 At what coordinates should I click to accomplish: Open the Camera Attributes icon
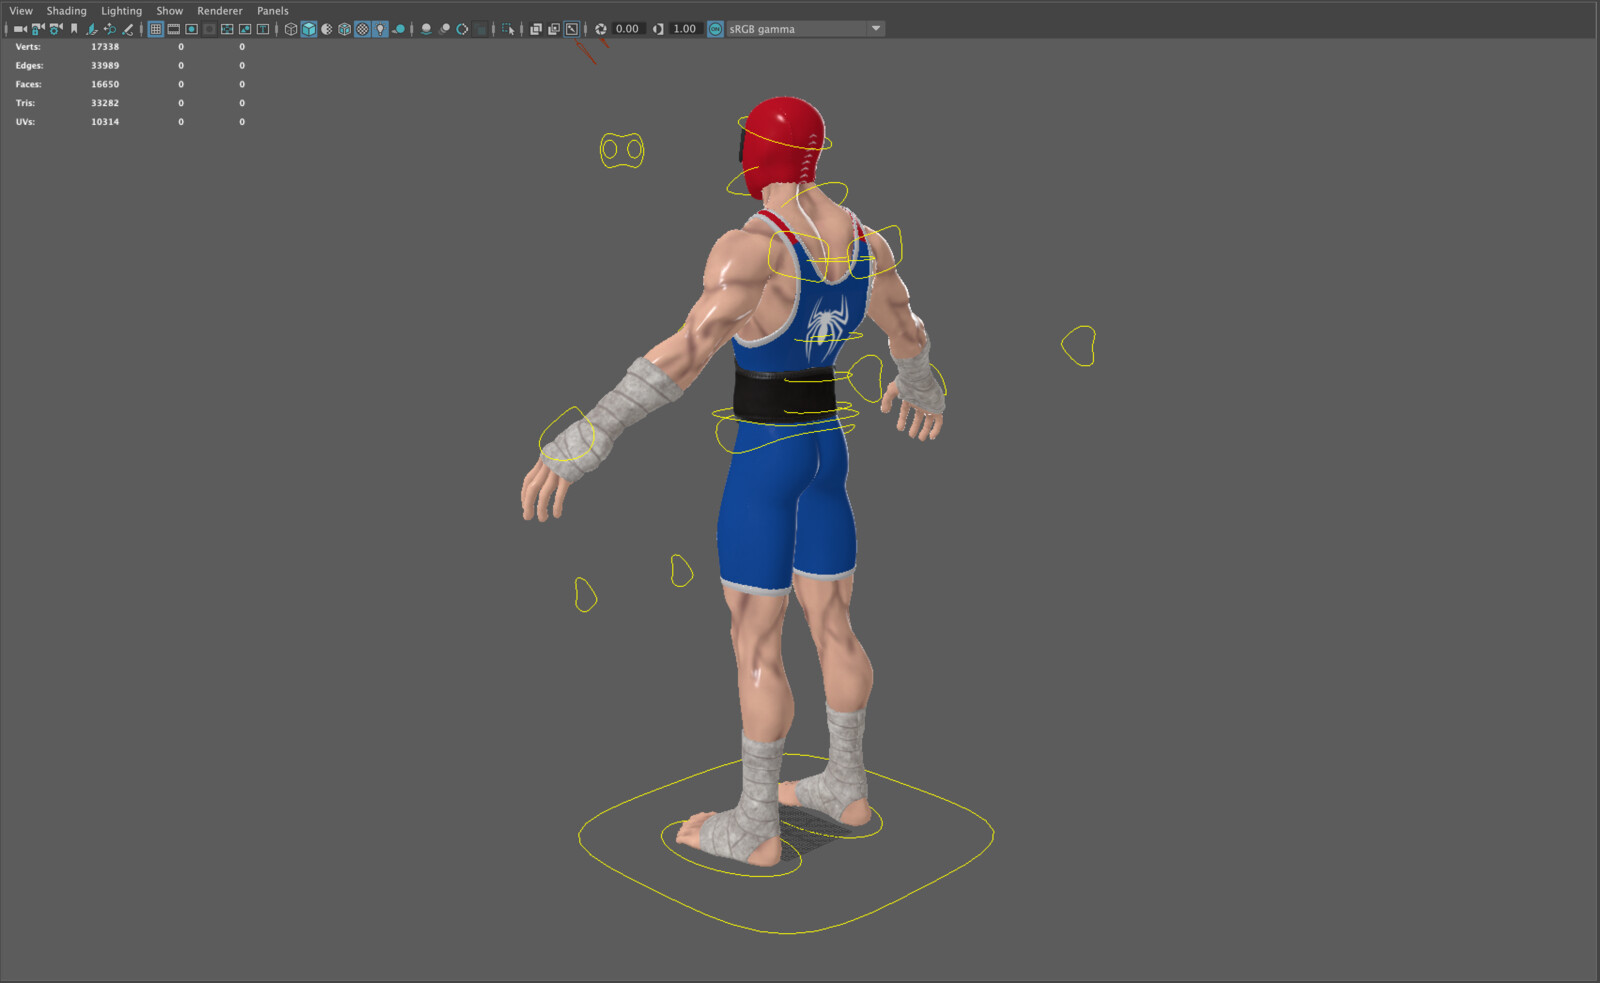tap(56, 29)
